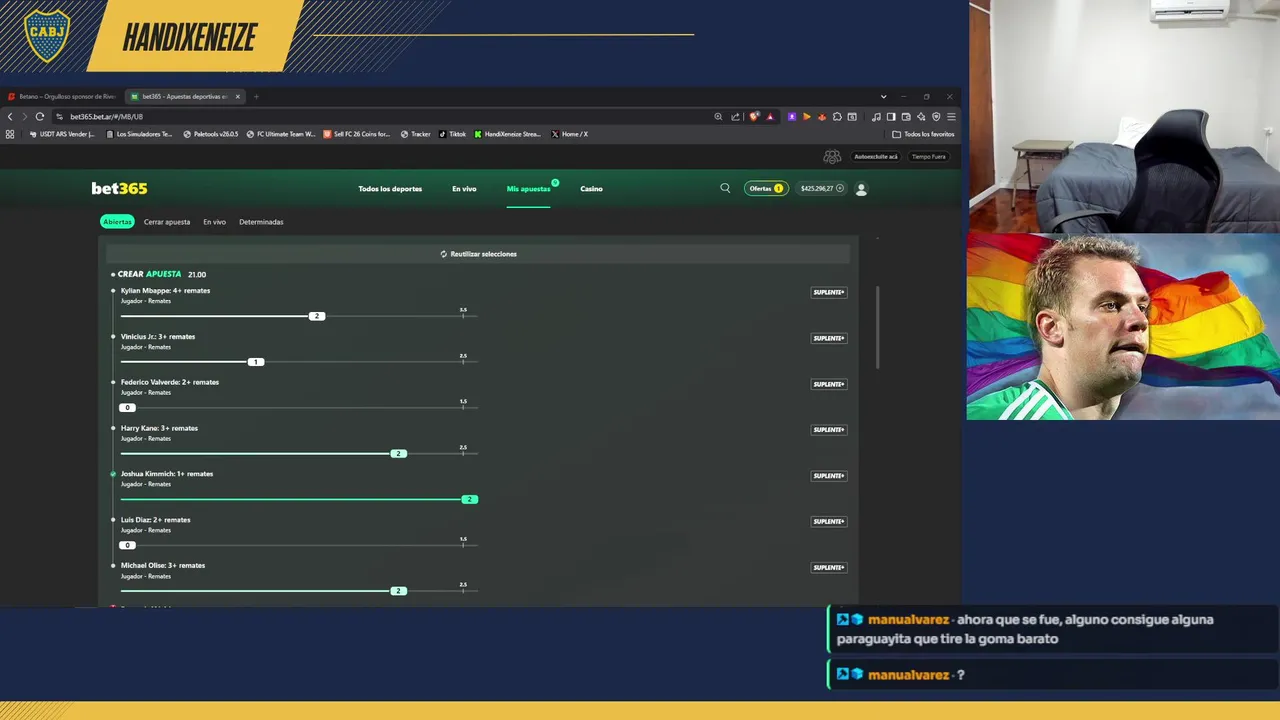Image resolution: width=1280 pixels, height=720 pixels.
Task: Click the Joshua Kimmich shots progress marker
Action: tap(469, 499)
